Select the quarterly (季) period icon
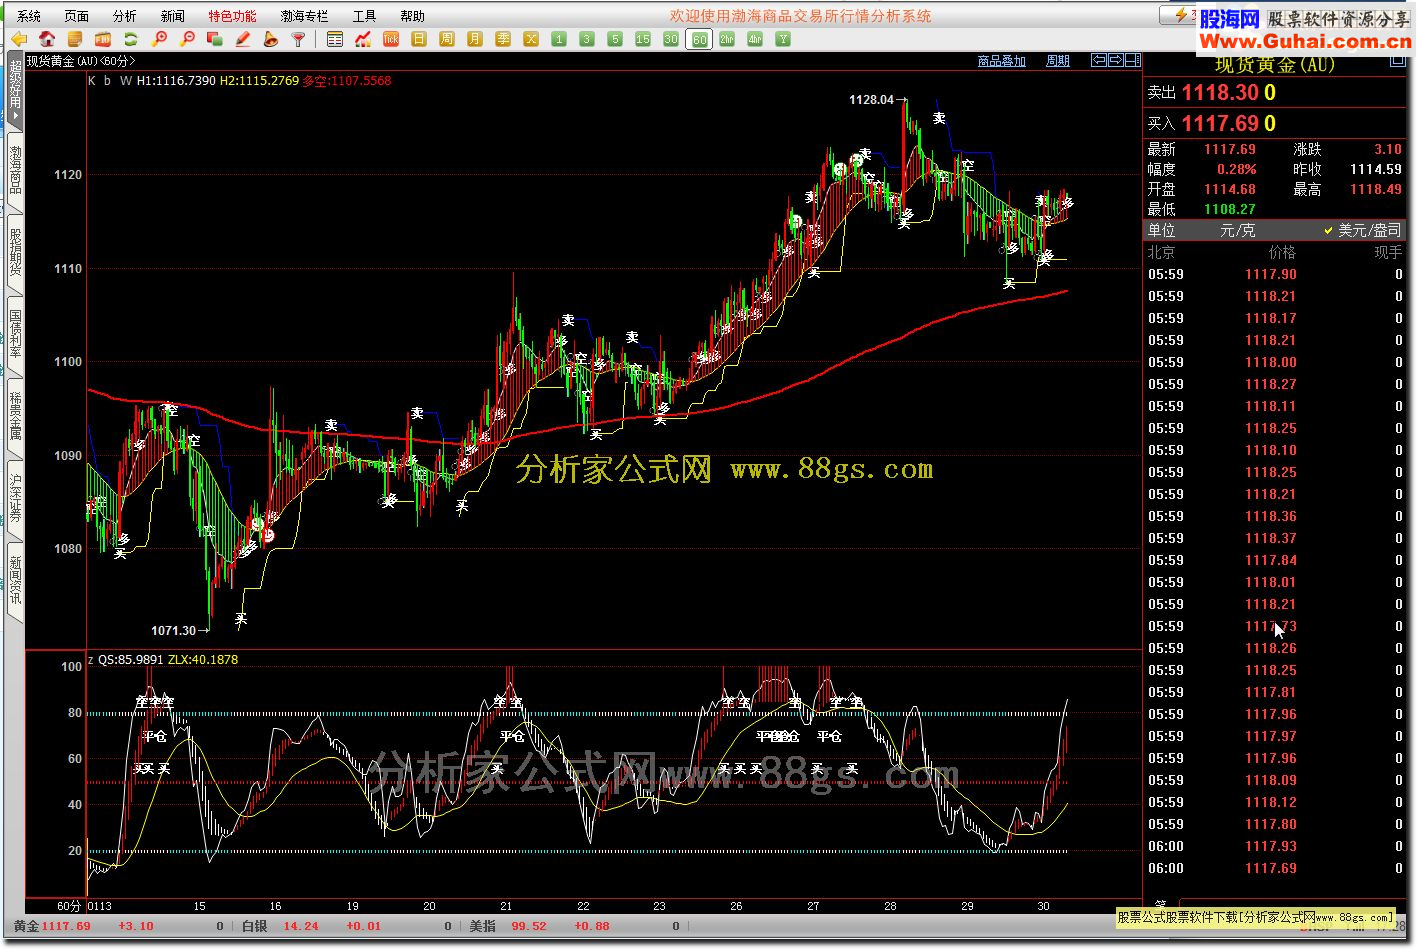This screenshot has width=1418, height=950. [x=503, y=39]
